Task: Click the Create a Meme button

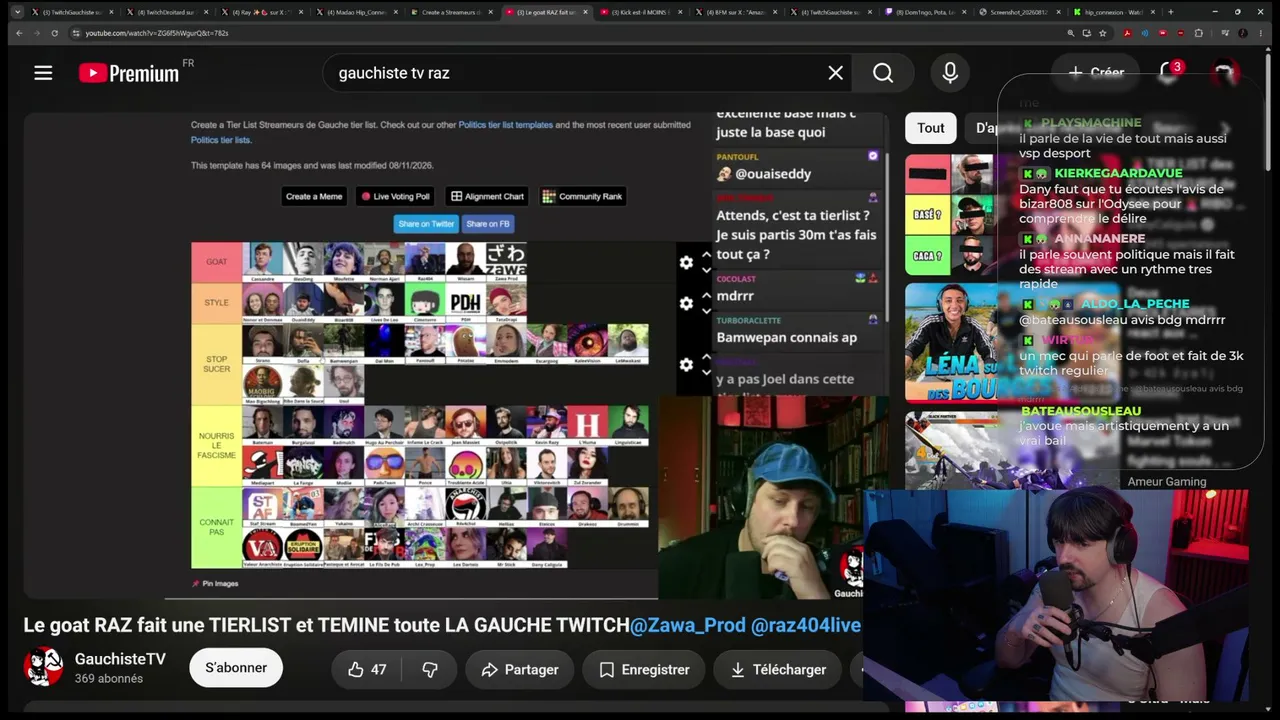Action: [314, 196]
